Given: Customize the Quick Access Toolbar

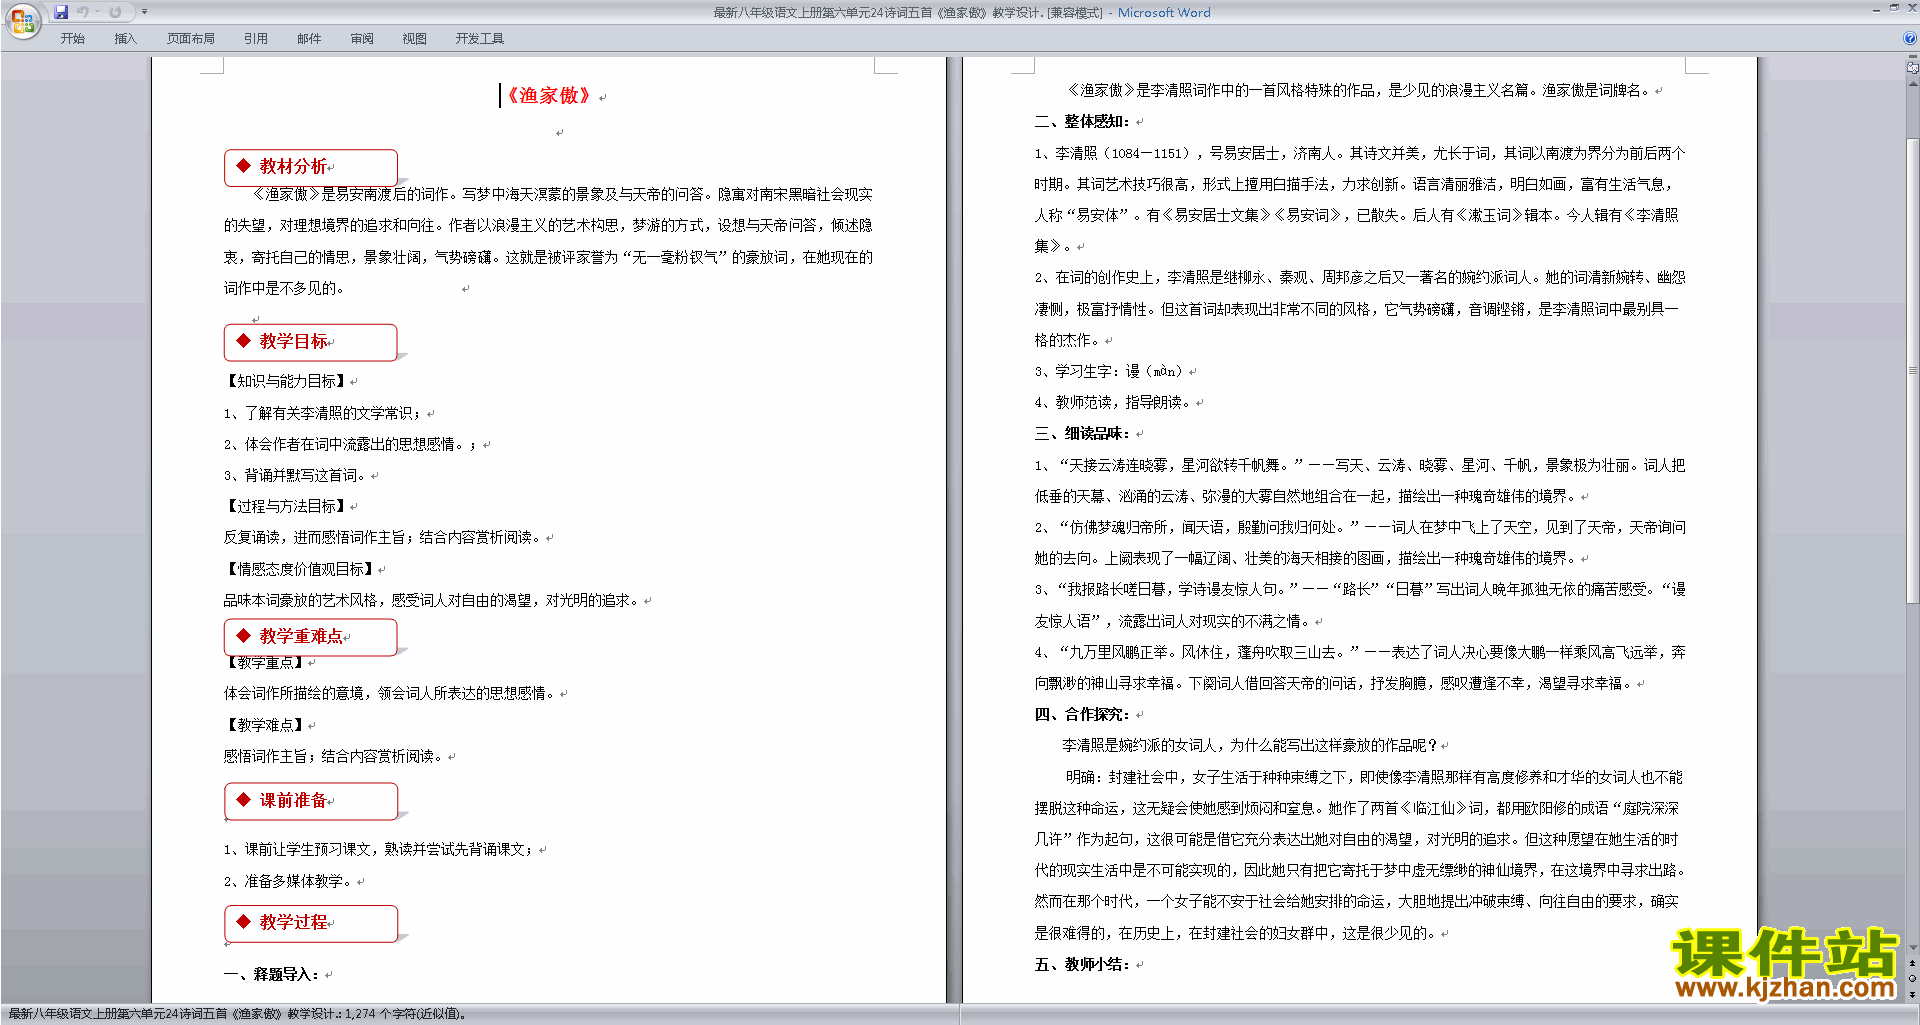Looking at the screenshot, I should [144, 12].
